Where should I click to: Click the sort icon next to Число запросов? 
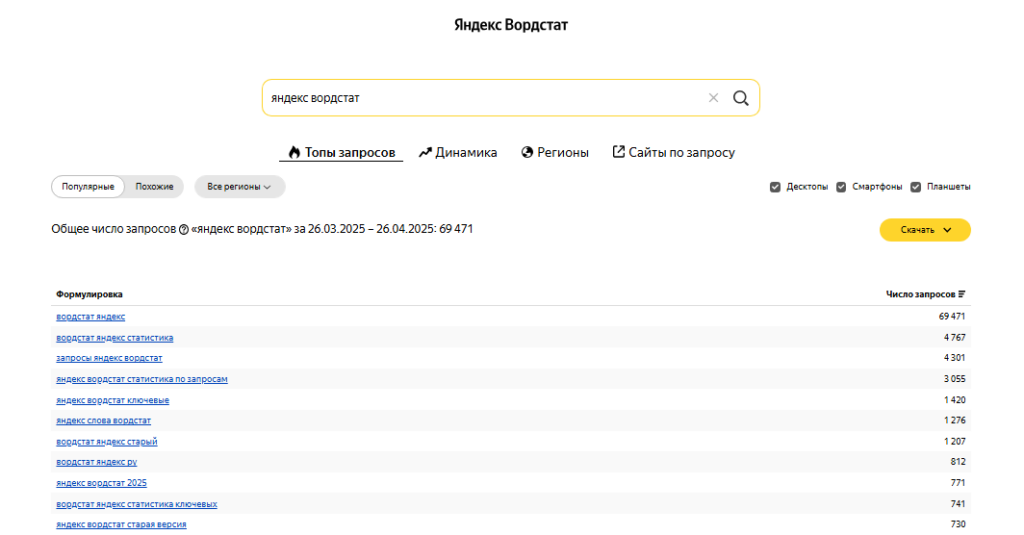961,294
